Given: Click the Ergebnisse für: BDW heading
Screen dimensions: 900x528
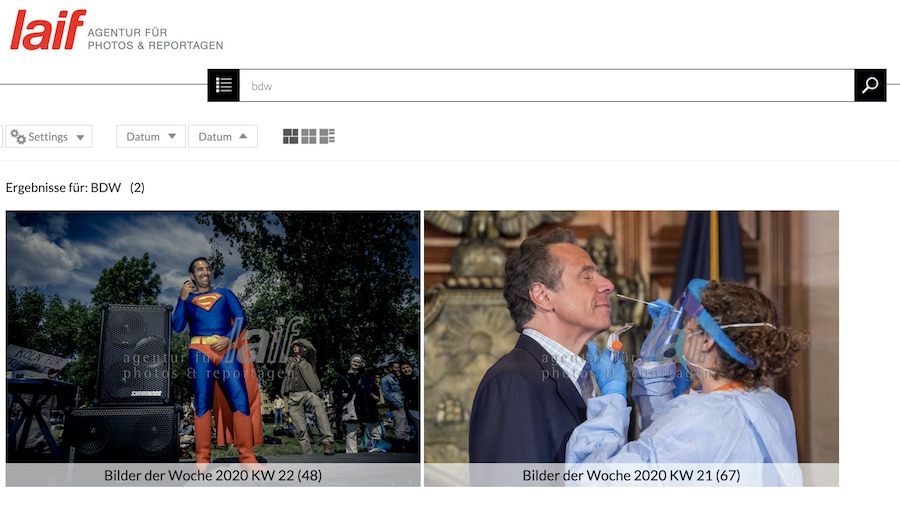Looking at the screenshot, I should click(x=63, y=188).
